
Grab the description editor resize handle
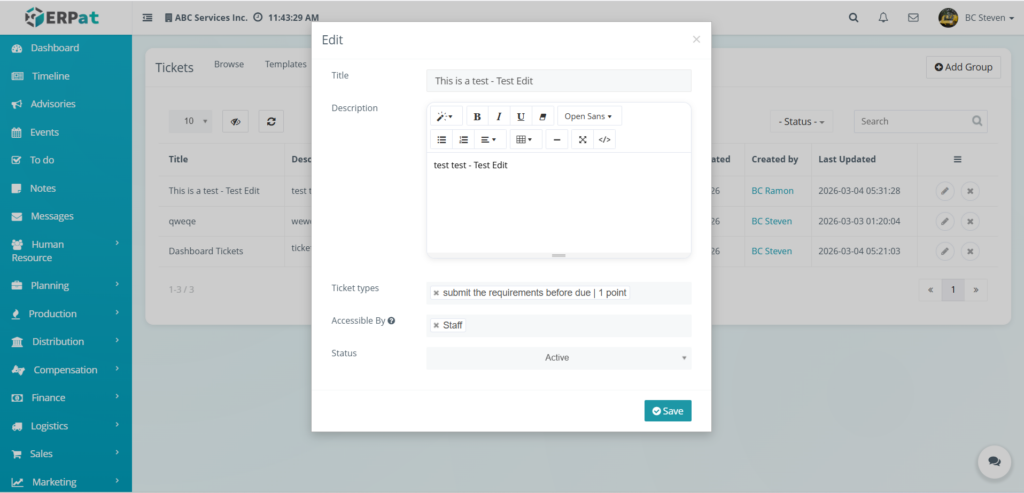558,255
